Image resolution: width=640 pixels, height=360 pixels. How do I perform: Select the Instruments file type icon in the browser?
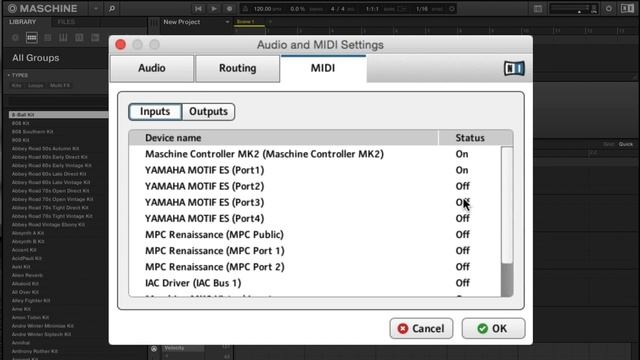click(x=63, y=38)
